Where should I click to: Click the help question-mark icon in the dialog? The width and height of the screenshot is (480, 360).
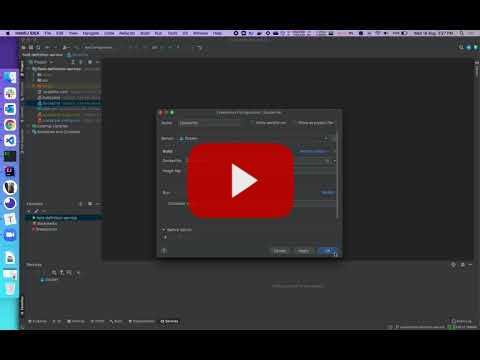click(164, 251)
